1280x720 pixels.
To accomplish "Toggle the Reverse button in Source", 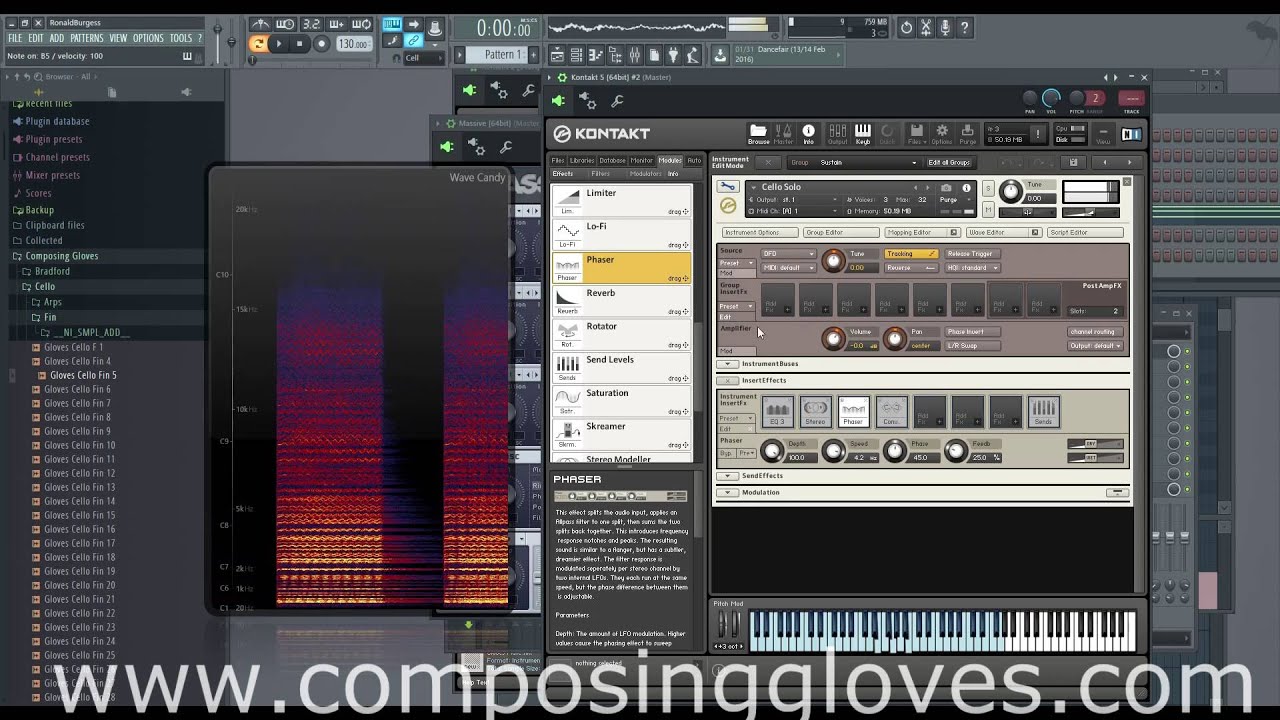I will (x=910, y=268).
